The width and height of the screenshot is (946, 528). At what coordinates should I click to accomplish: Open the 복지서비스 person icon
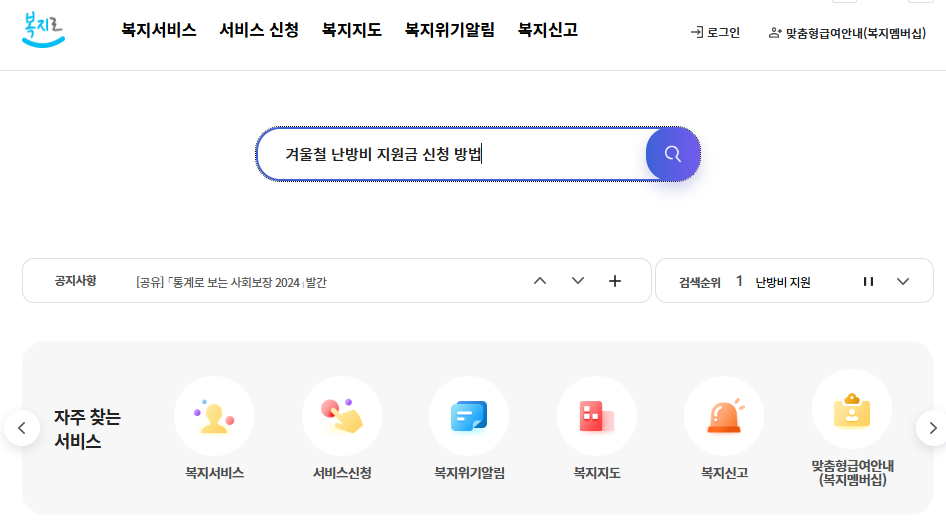pyautogui.click(x=214, y=417)
